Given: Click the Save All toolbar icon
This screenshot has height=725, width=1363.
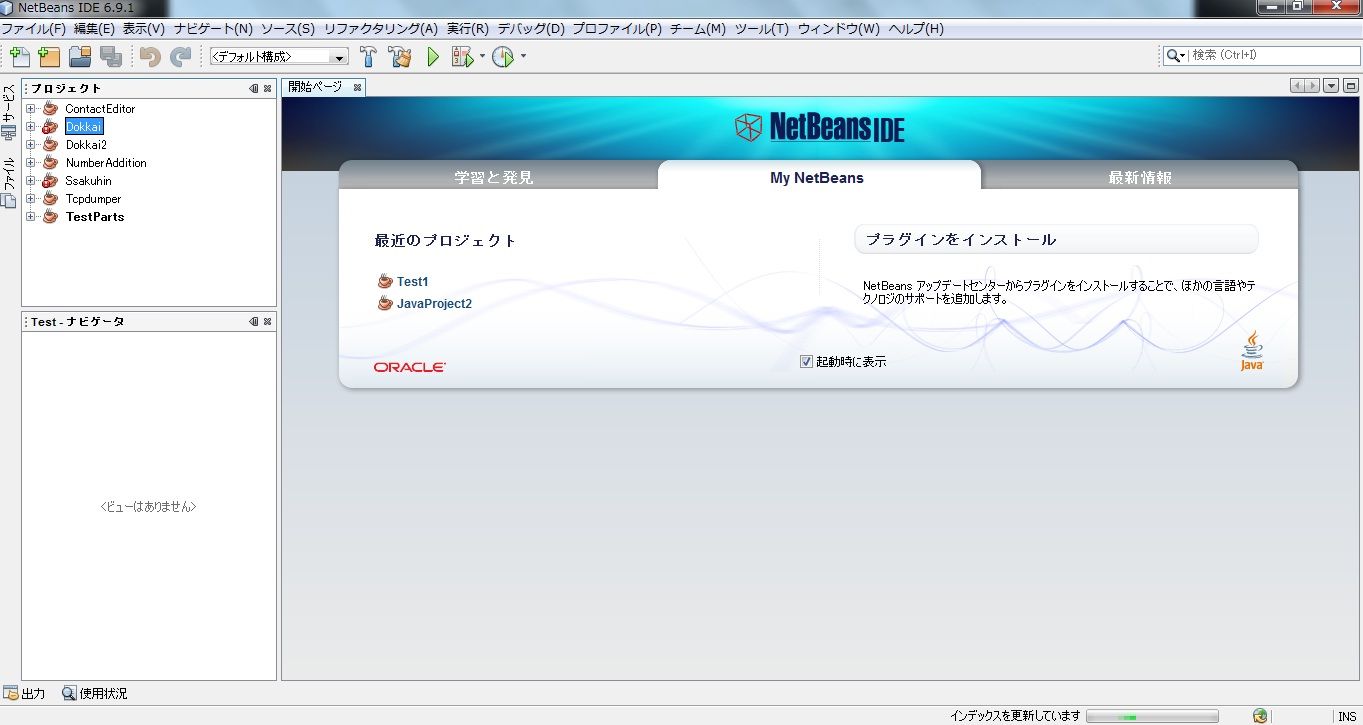Looking at the screenshot, I should pos(110,56).
